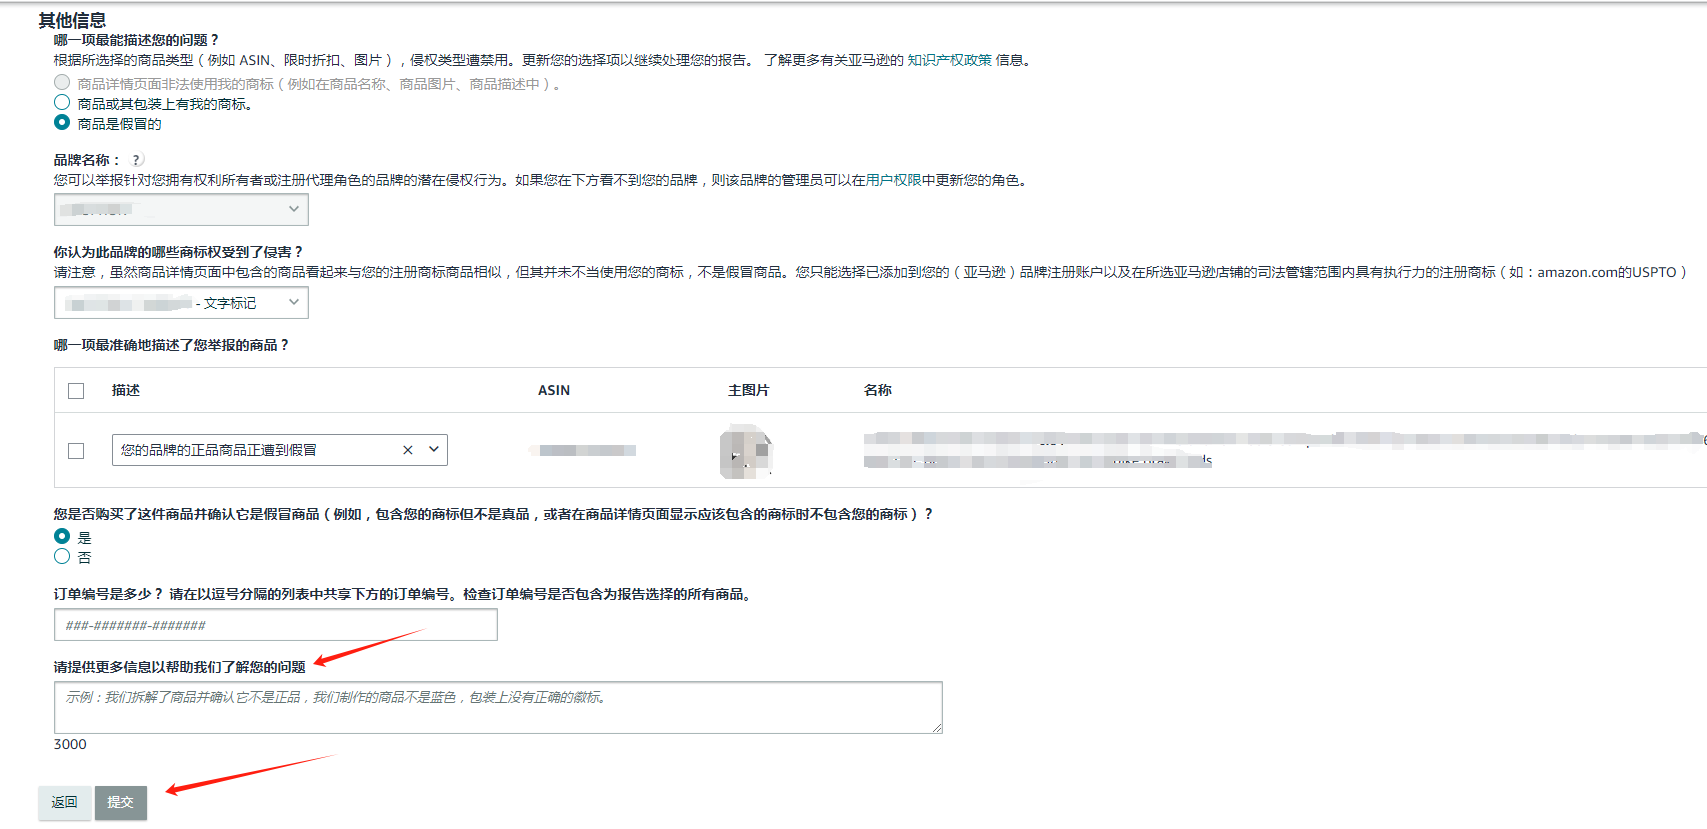This screenshot has height=829, width=1707.
Task: Select 是 for test purchase question
Action: (62, 537)
